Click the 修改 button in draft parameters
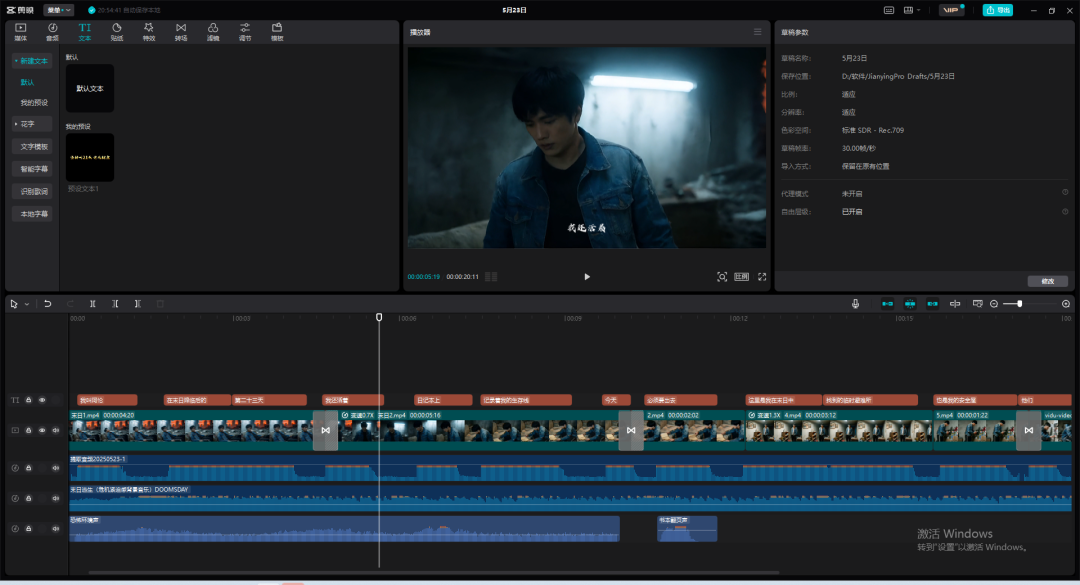 click(x=1048, y=281)
